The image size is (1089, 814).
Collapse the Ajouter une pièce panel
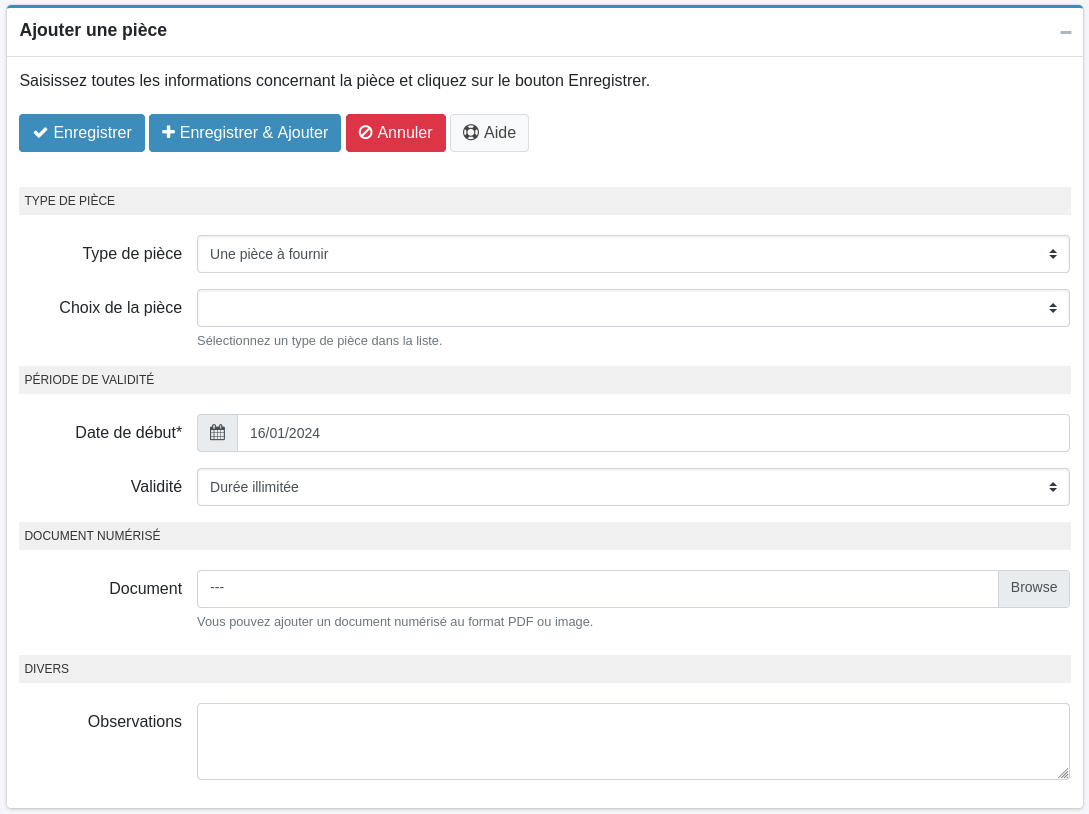[x=1065, y=32]
